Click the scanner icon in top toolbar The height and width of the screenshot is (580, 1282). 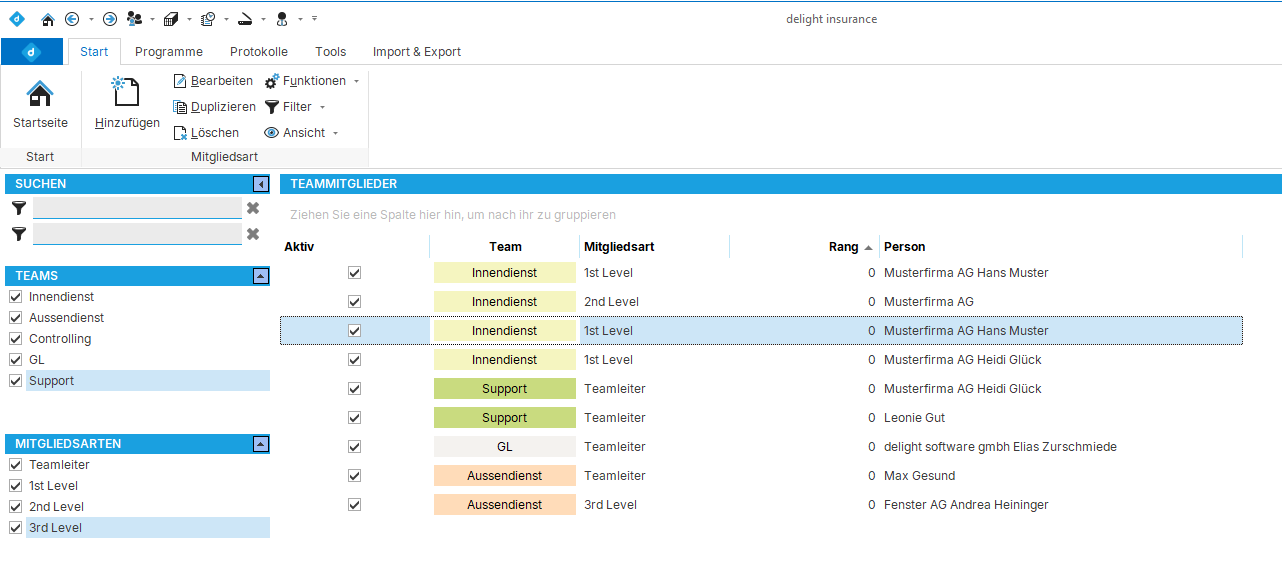[x=245, y=19]
